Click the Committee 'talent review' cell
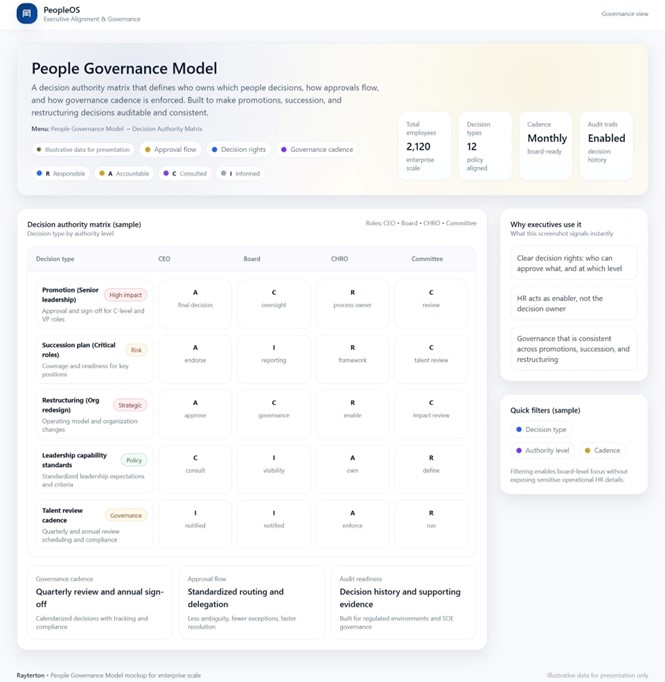 point(431,359)
